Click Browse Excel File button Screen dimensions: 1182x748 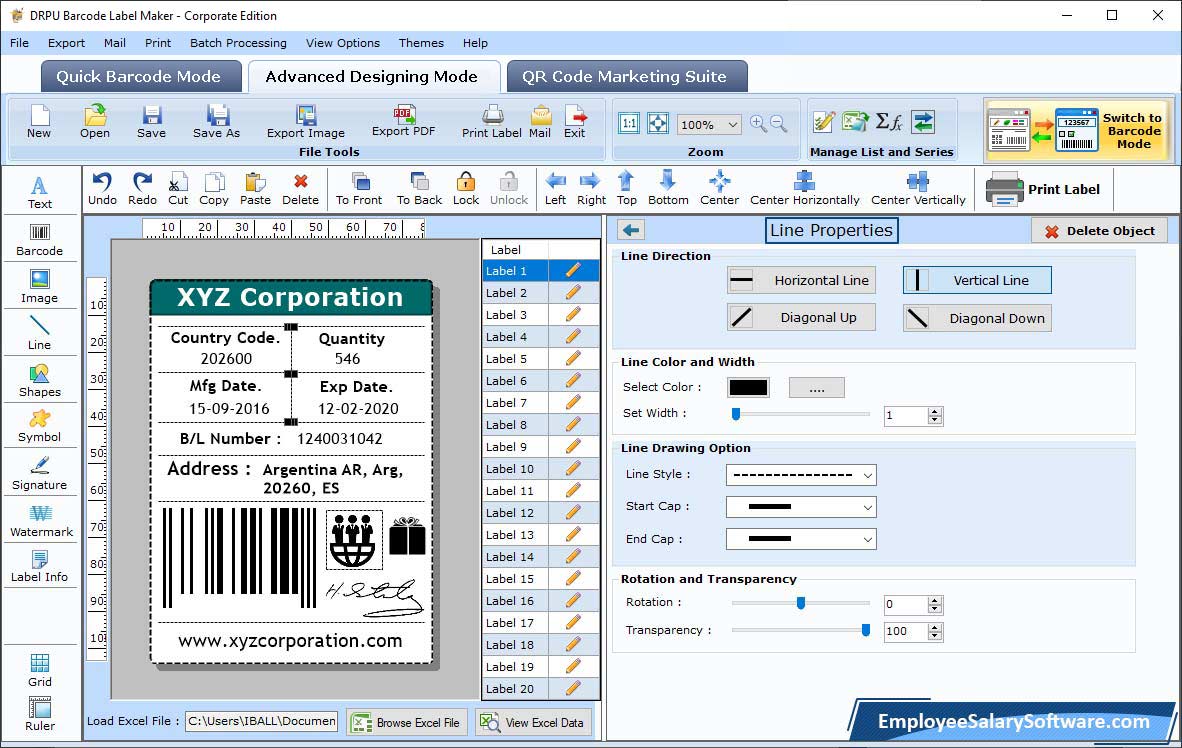click(408, 722)
